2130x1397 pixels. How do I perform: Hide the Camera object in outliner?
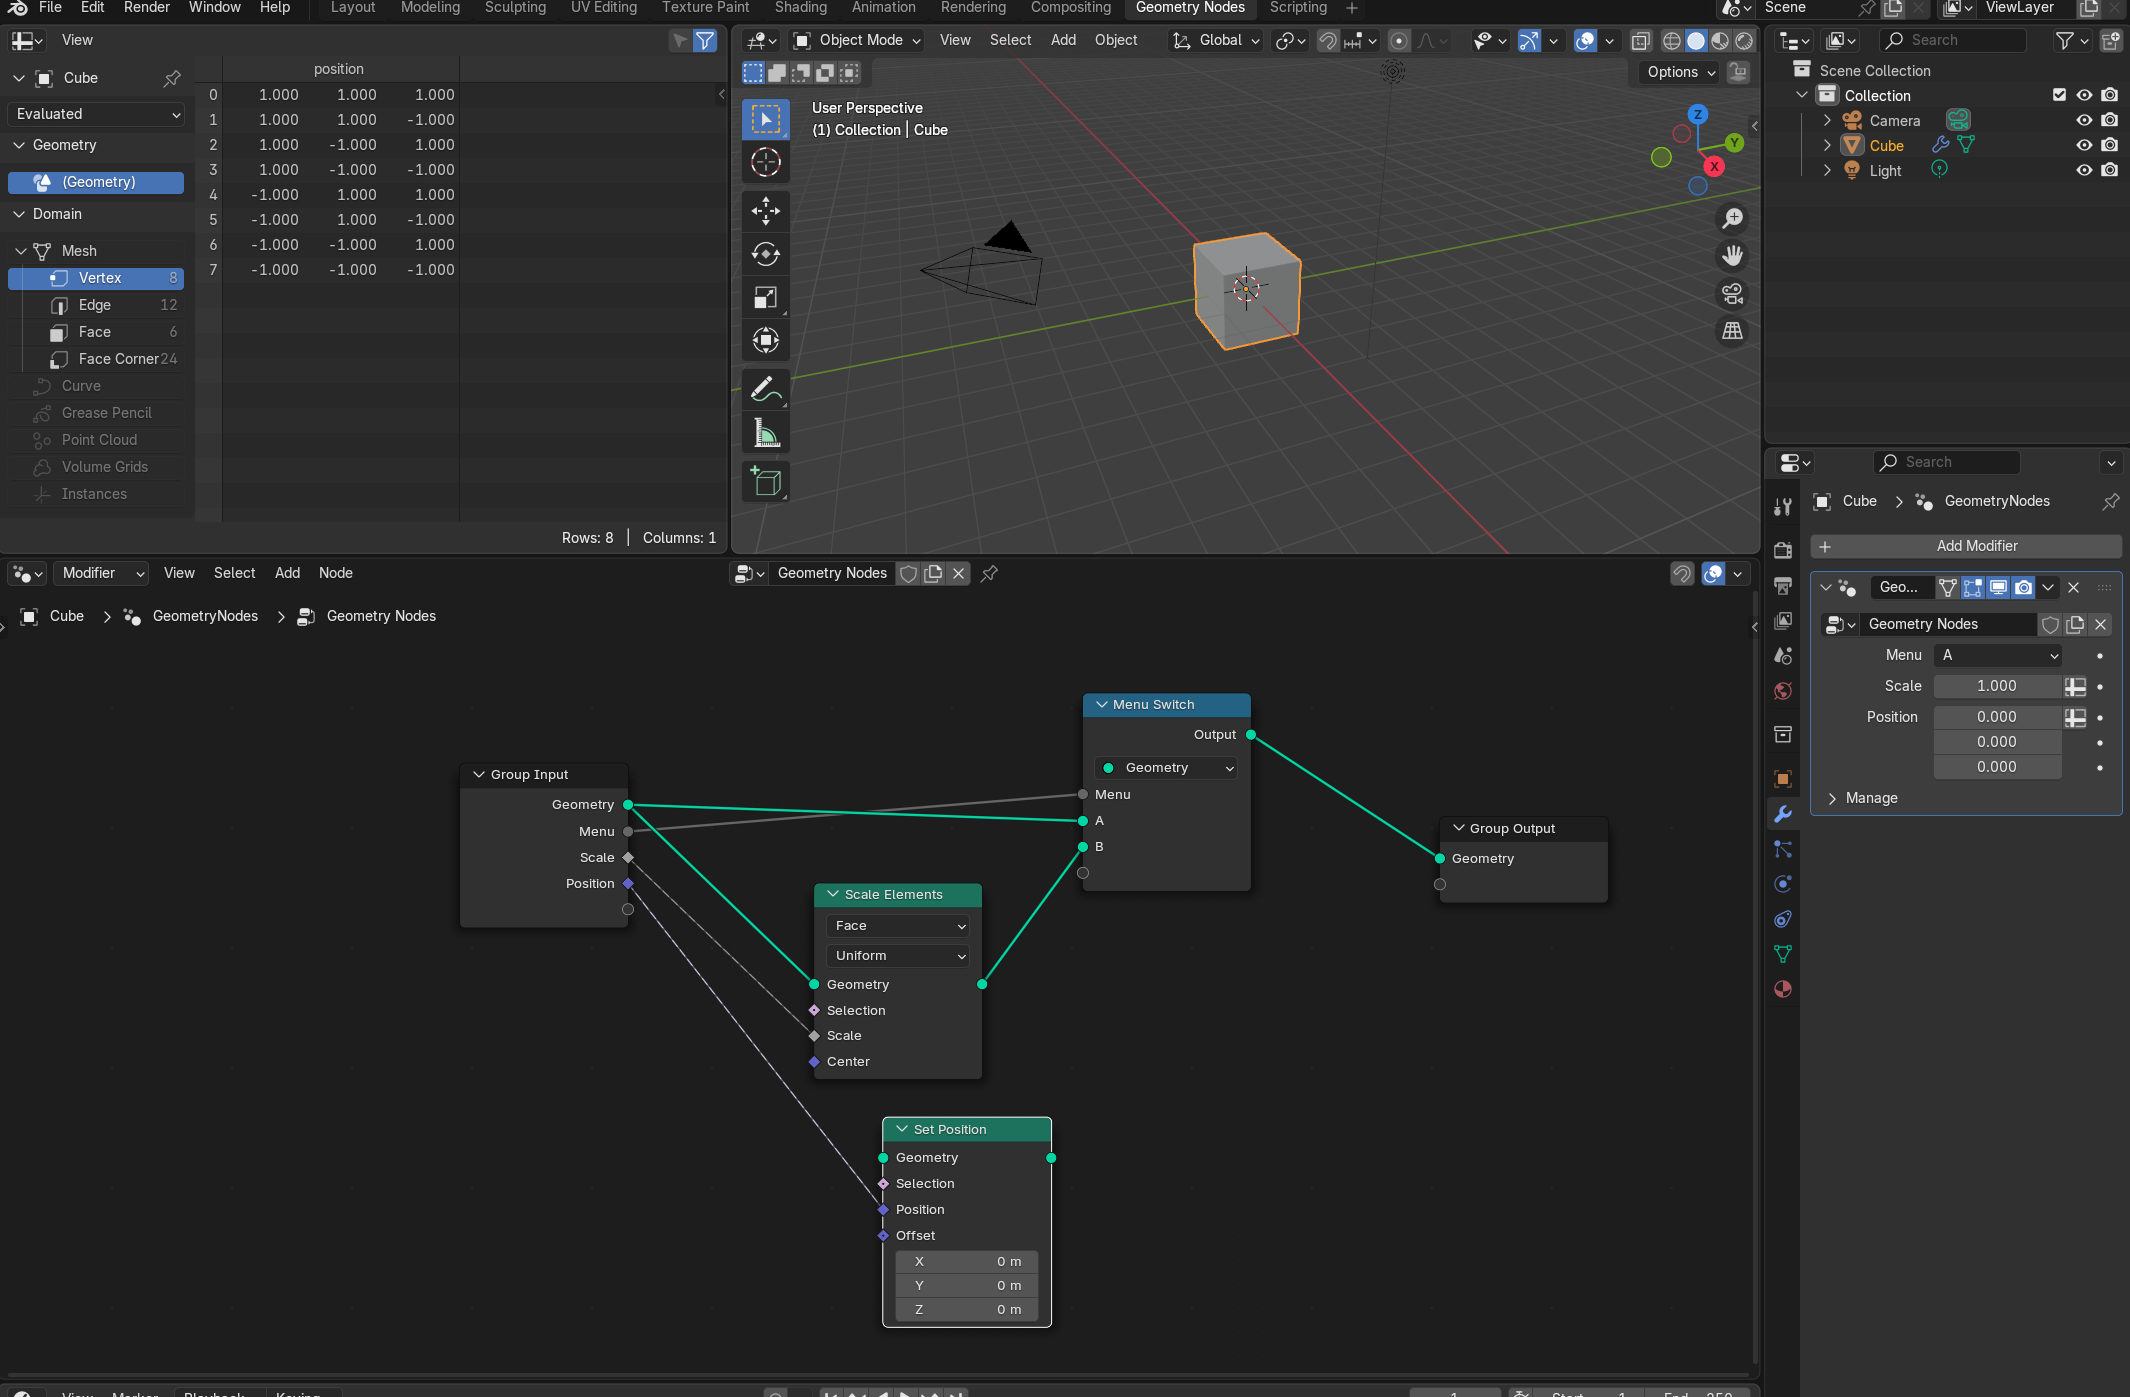point(2084,120)
